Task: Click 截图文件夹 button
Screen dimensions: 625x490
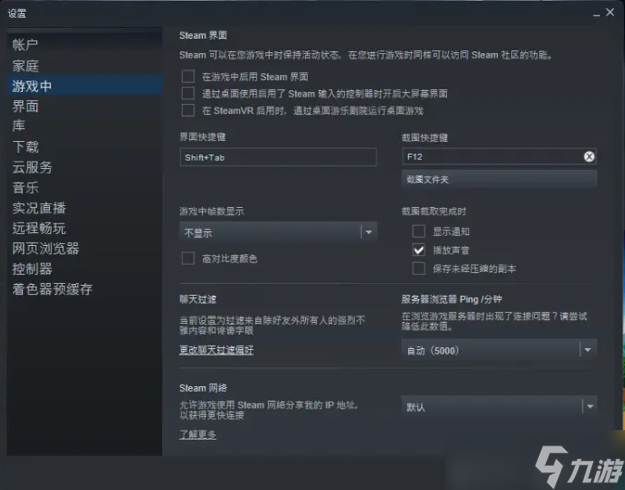Action: coord(499,179)
